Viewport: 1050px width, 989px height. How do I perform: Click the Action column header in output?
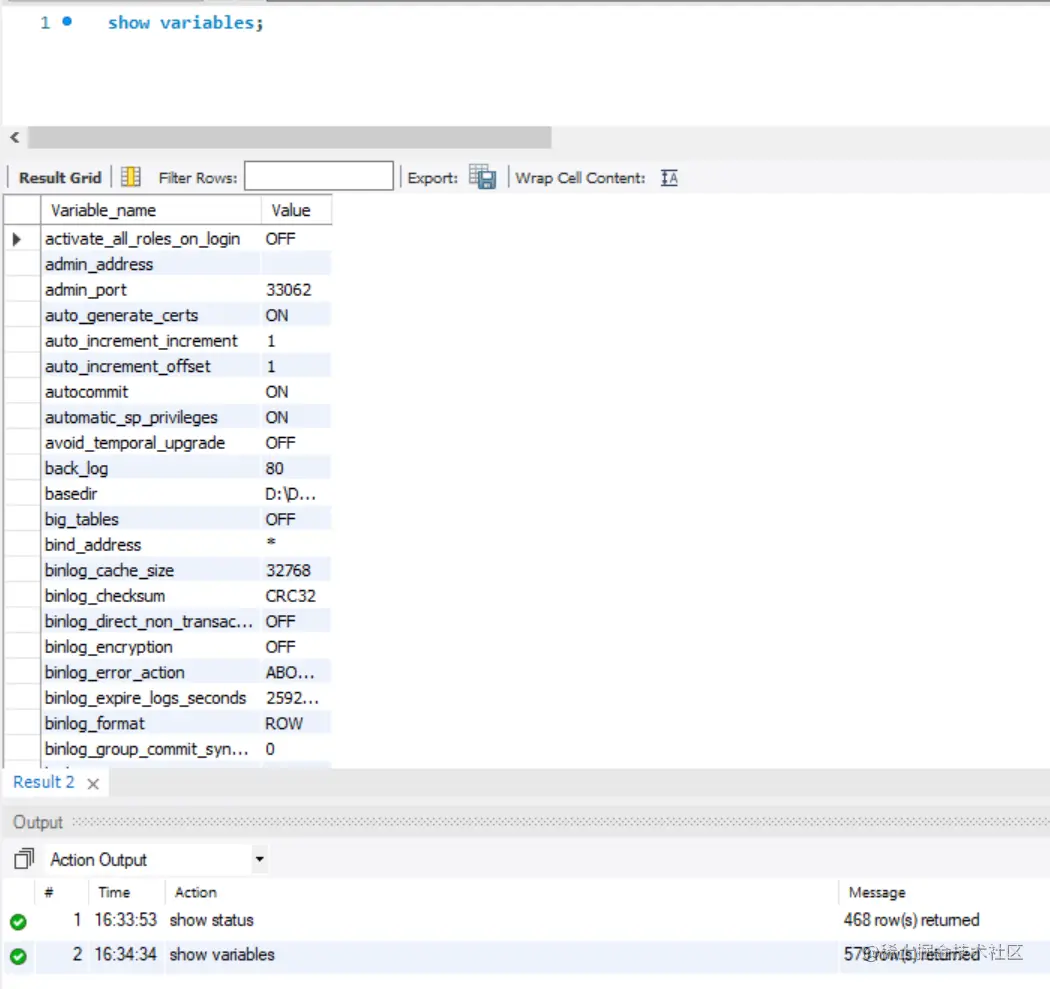click(x=196, y=892)
